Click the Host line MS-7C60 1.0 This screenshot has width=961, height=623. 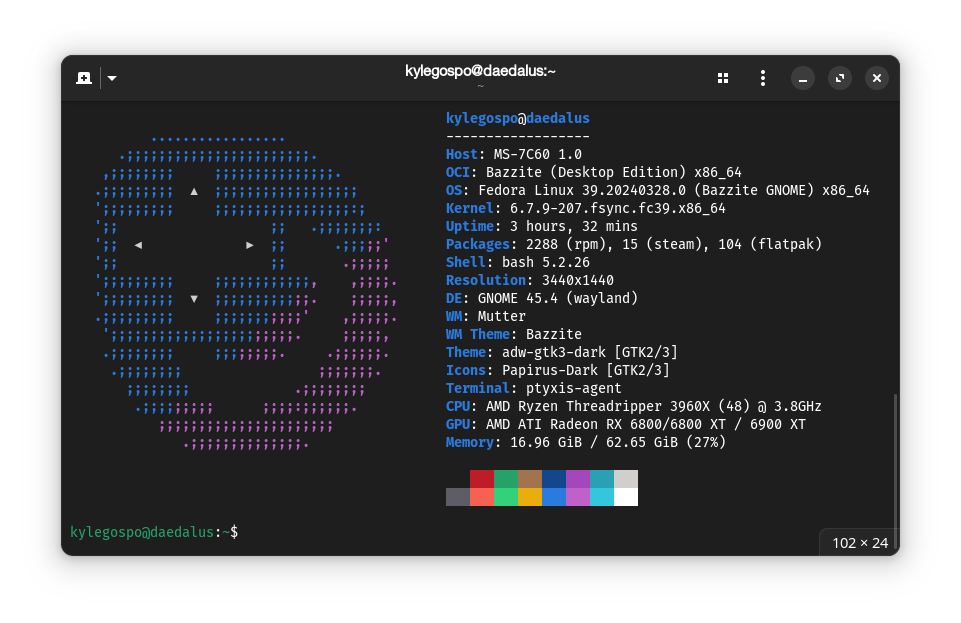pos(514,154)
